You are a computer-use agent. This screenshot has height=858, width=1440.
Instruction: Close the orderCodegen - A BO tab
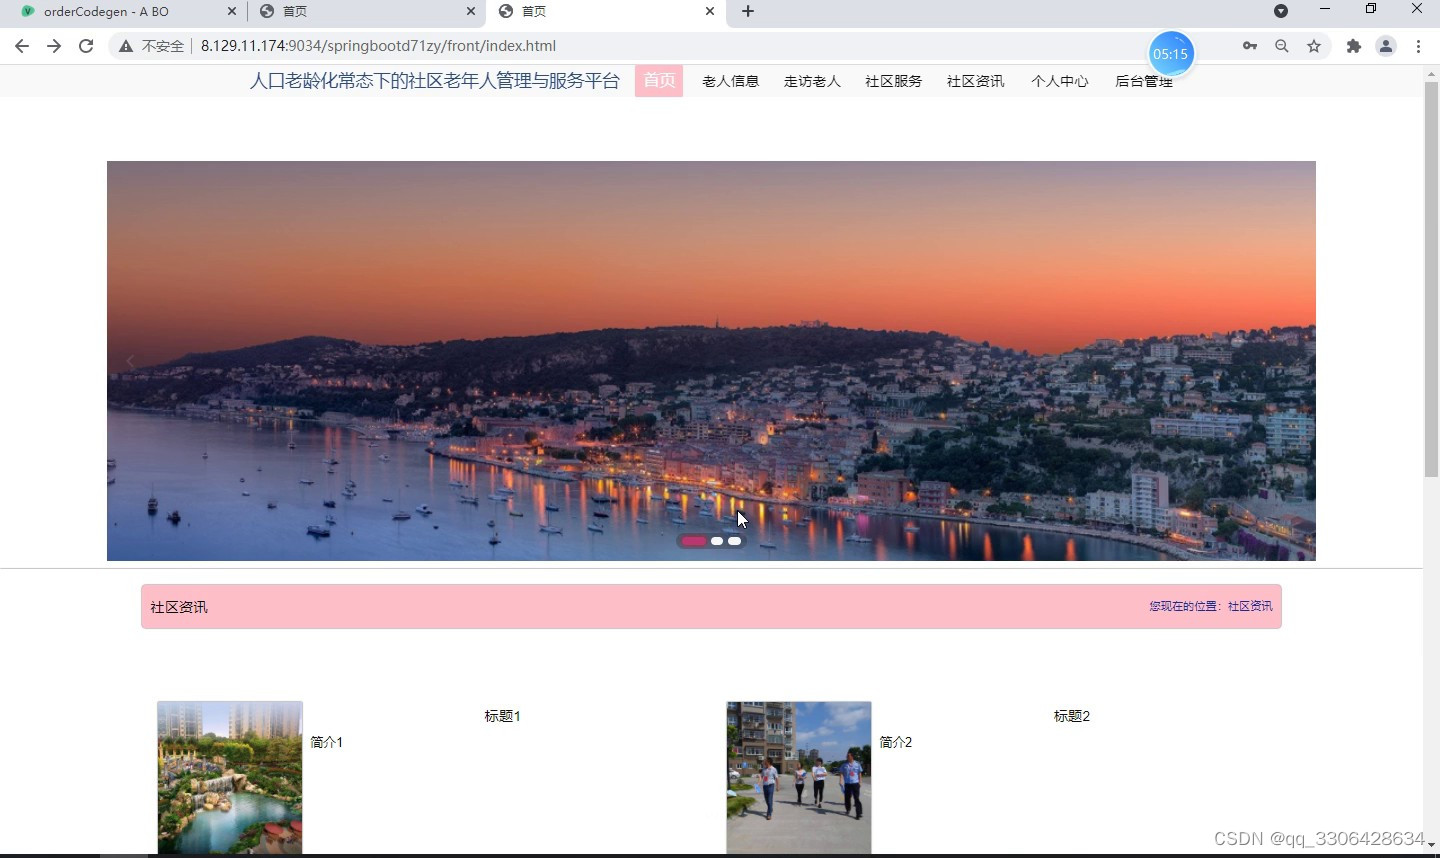click(x=232, y=12)
